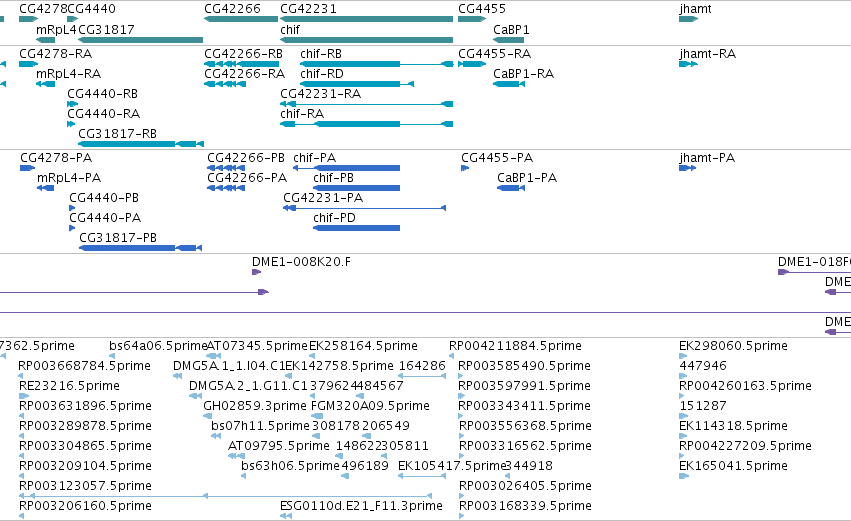Click the CG42266-RA transcript label

pos(244,74)
